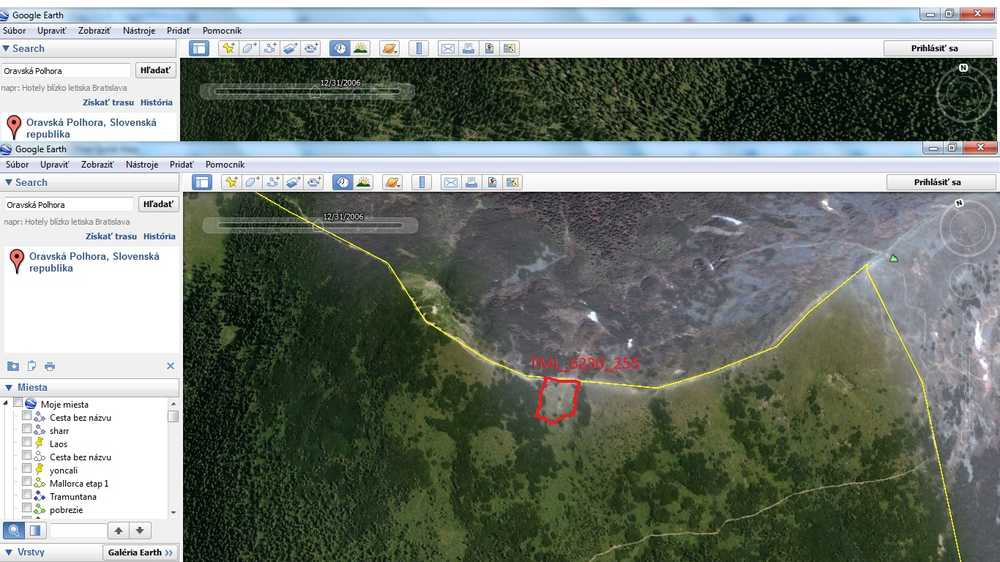Show sunlight across landscape in front window
1000x562 pixels.
(364, 182)
